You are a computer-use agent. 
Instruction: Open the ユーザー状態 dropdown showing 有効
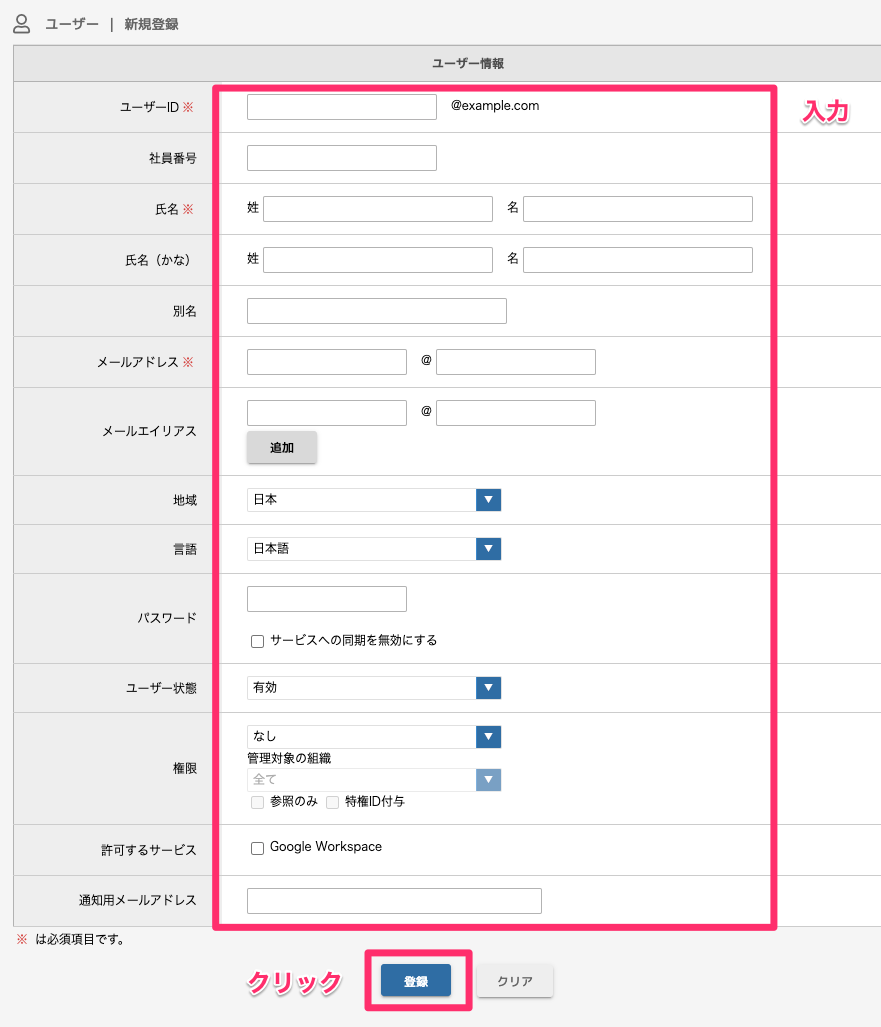(x=373, y=688)
